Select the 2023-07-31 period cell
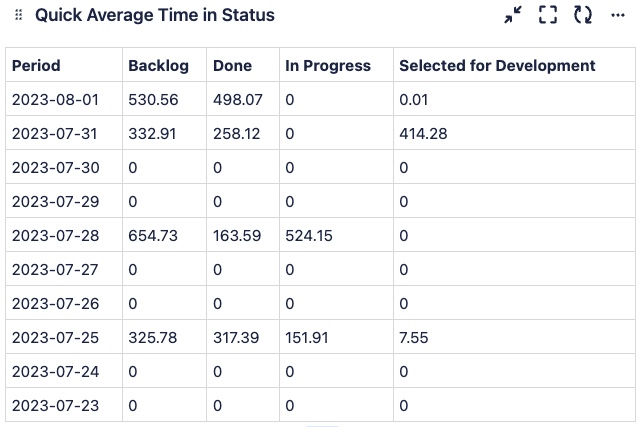Viewport: 640px width, 427px height. coord(56,134)
